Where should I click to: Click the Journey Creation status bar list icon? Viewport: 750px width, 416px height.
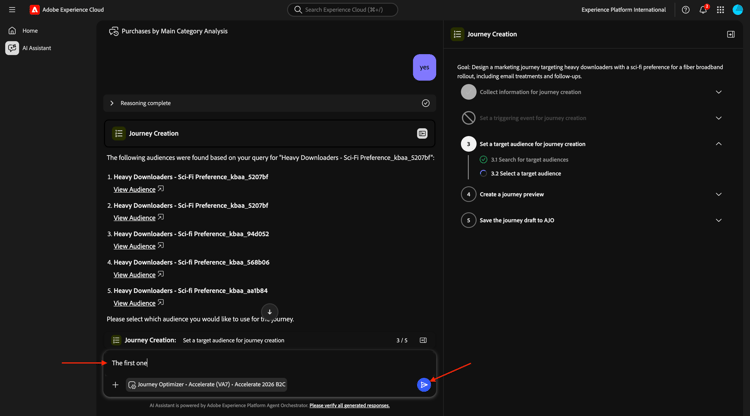(x=116, y=340)
